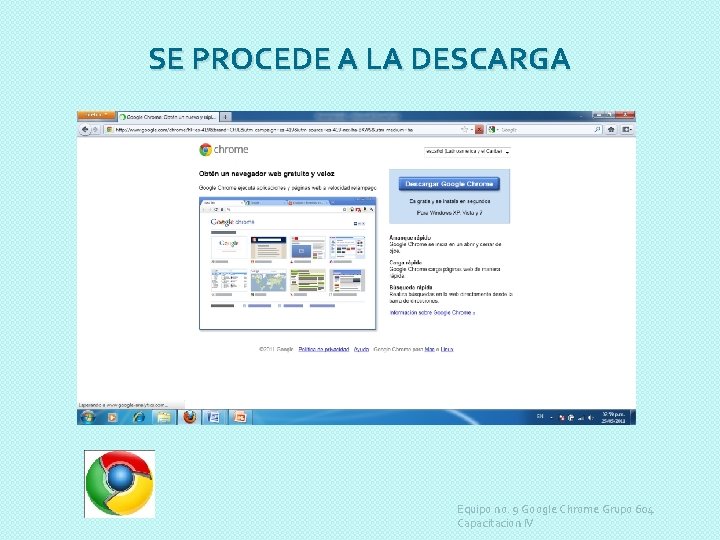The width and height of the screenshot is (720, 540).
Task: Go to the Firefox home page icon
Action: 611,130
